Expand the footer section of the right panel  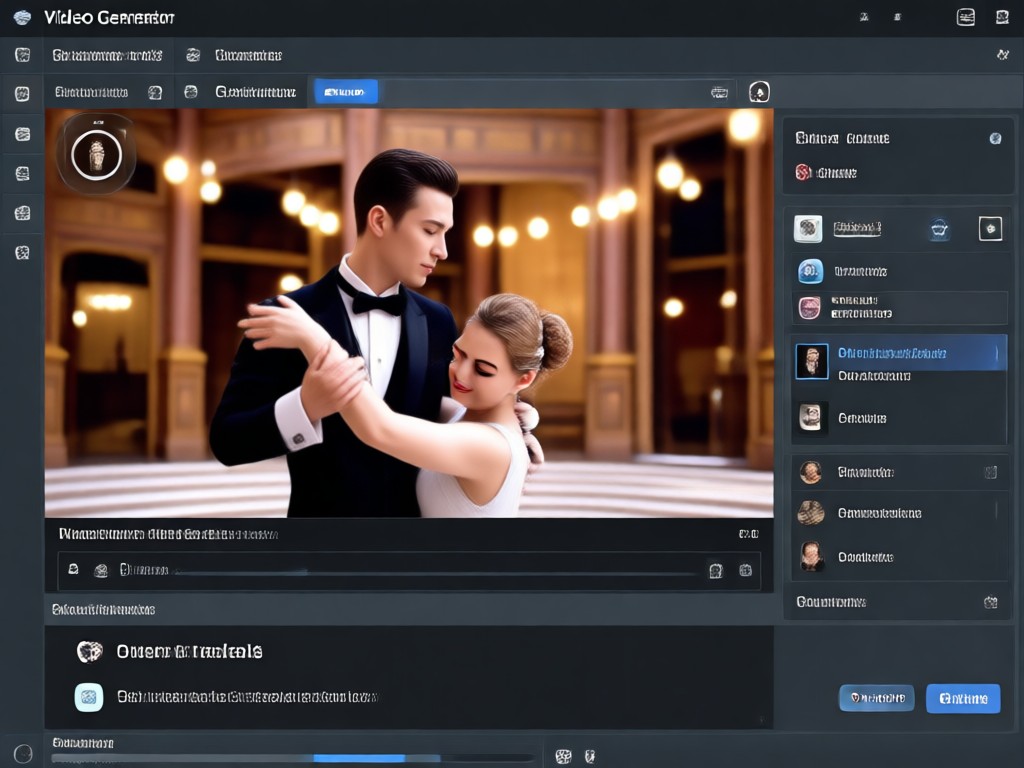pyautogui.click(x=897, y=602)
